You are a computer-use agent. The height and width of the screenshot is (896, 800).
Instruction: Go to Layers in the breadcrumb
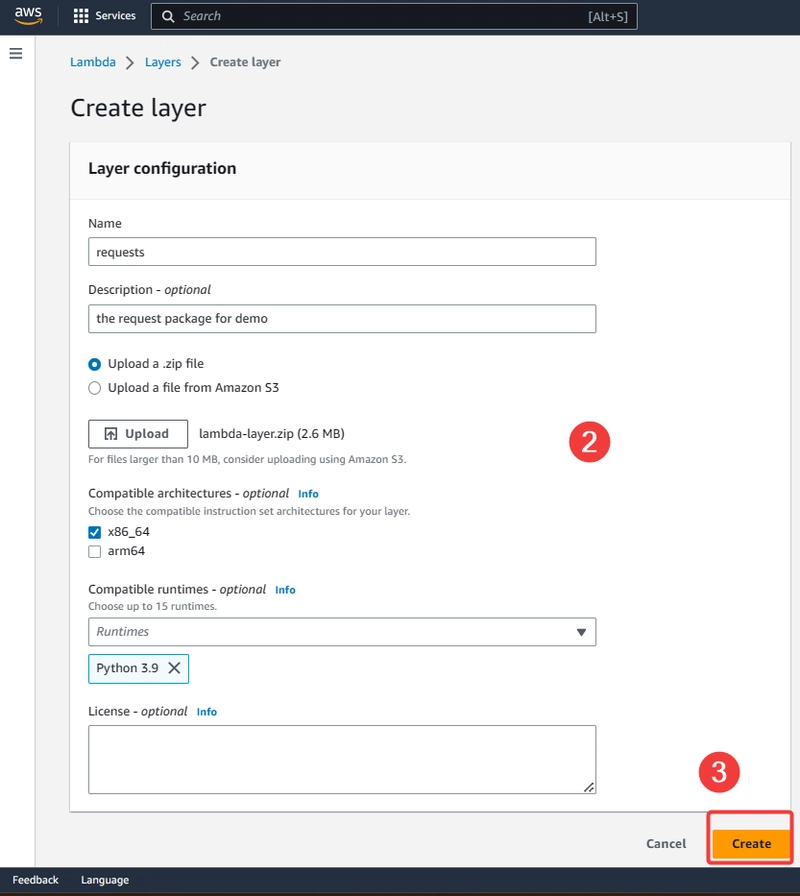163,62
